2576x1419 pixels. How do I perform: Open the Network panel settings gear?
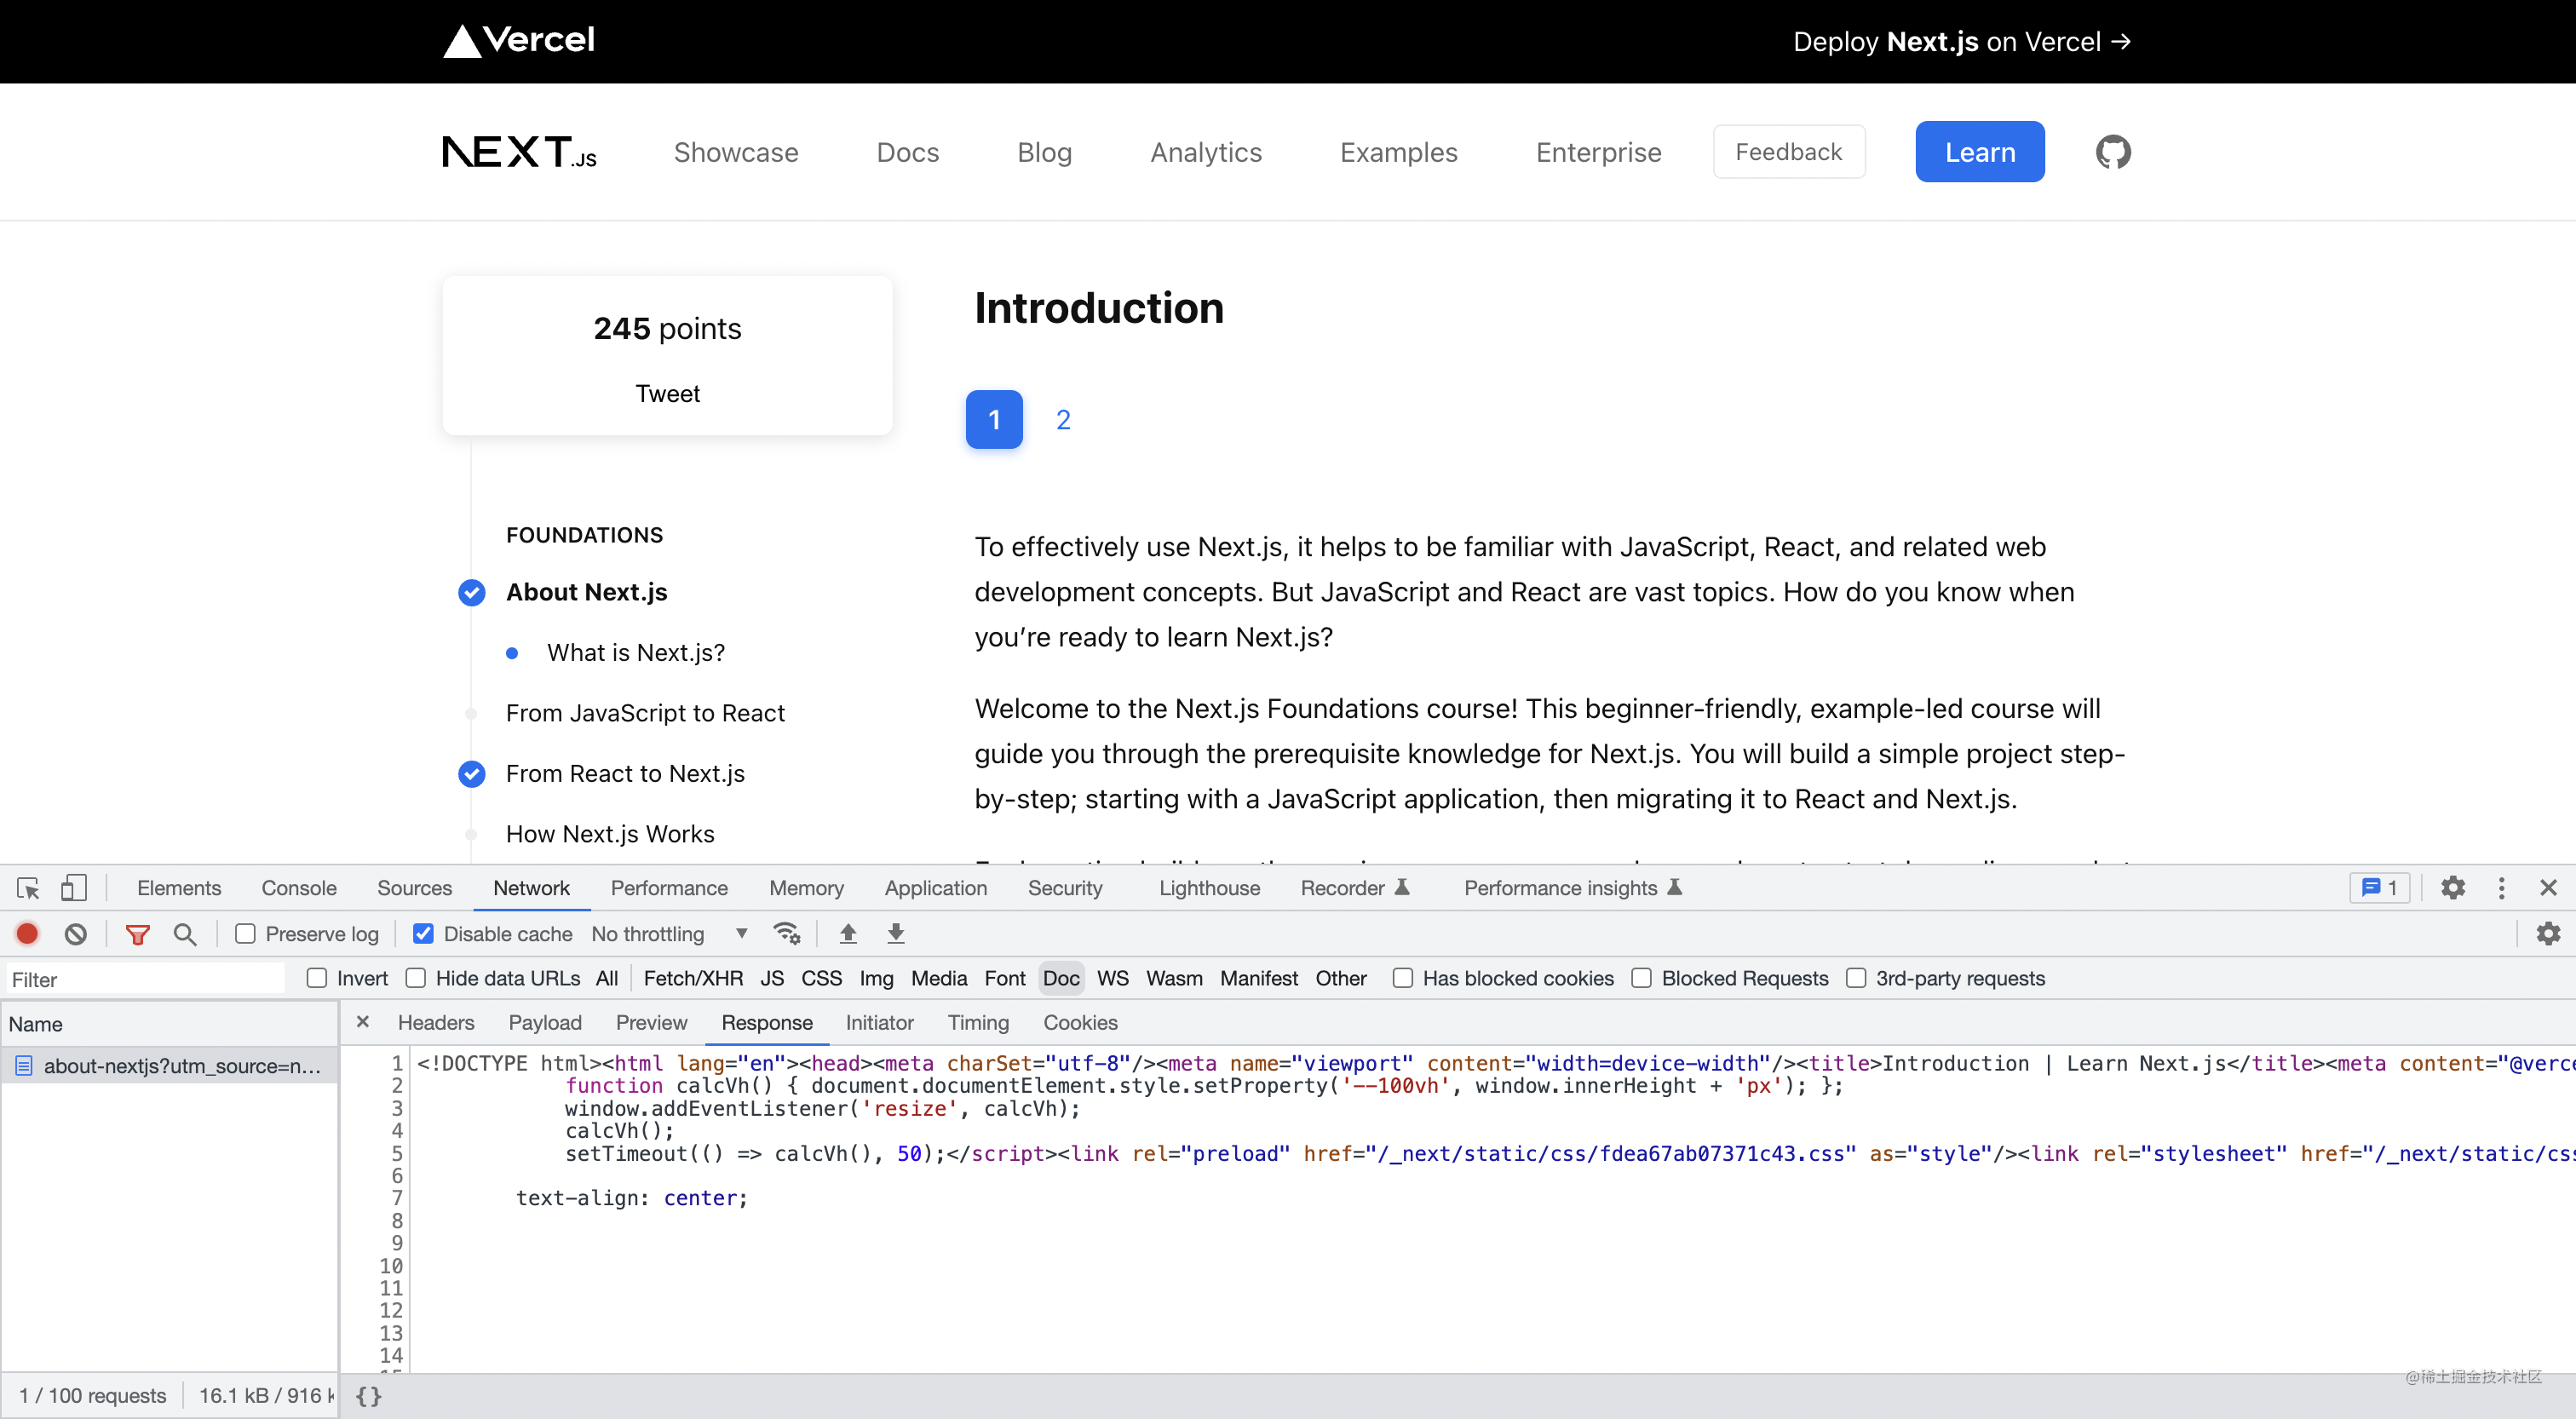(x=2548, y=934)
